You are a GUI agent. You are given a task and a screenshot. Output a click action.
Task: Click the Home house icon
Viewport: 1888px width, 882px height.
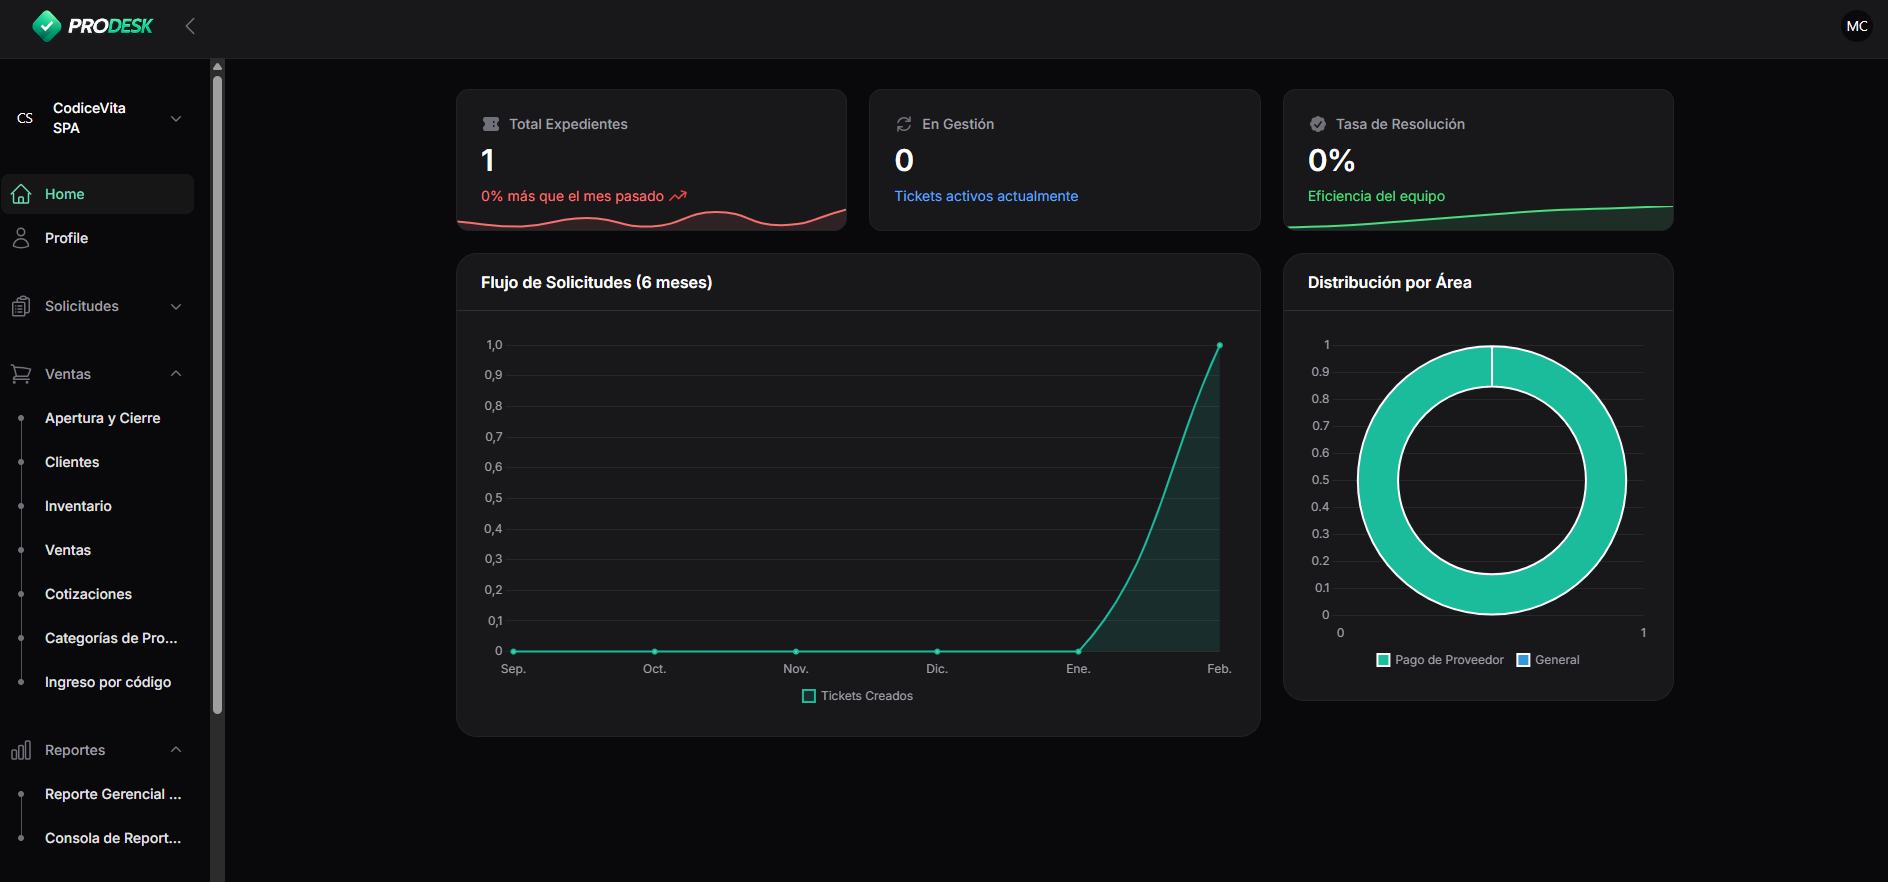(x=21, y=194)
